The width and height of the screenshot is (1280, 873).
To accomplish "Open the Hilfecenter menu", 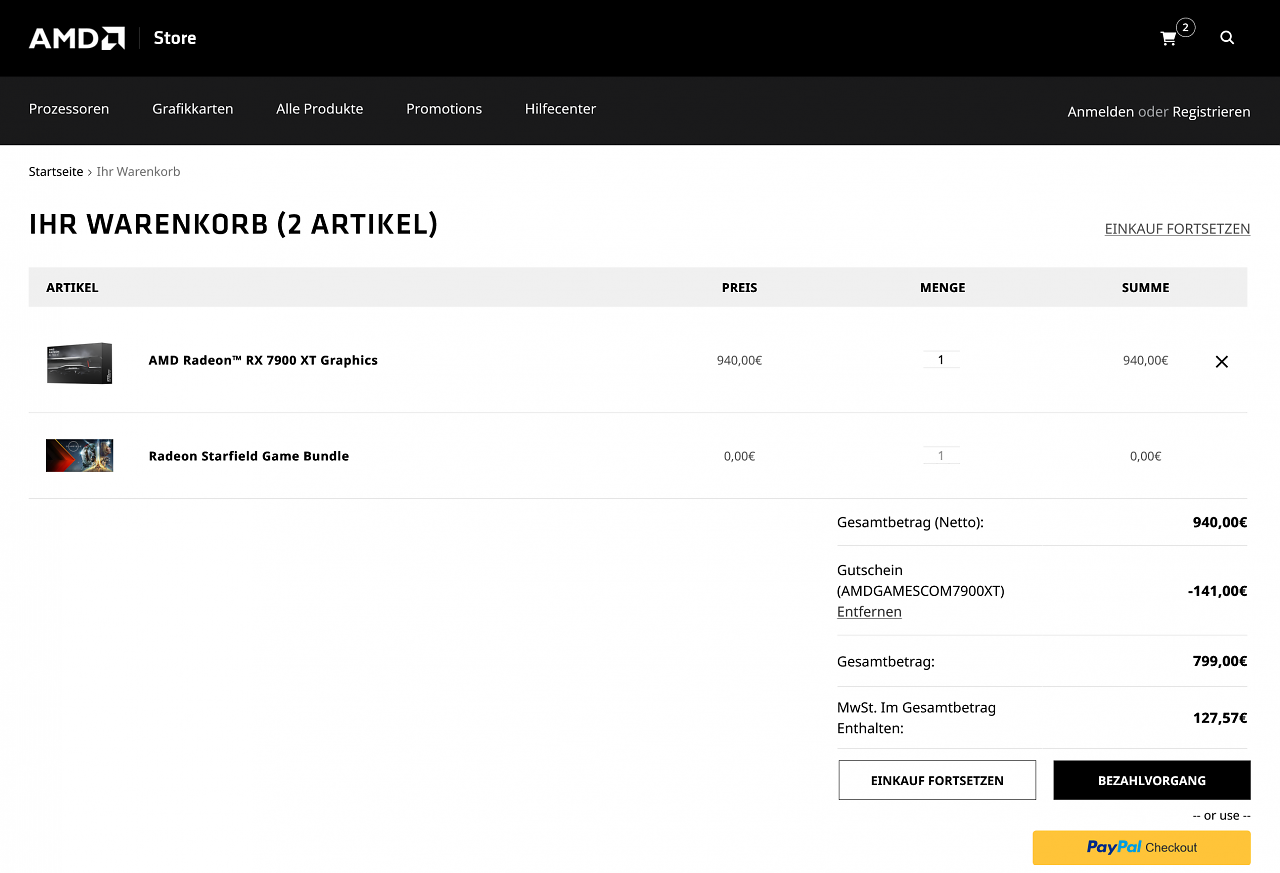I will coord(560,109).
